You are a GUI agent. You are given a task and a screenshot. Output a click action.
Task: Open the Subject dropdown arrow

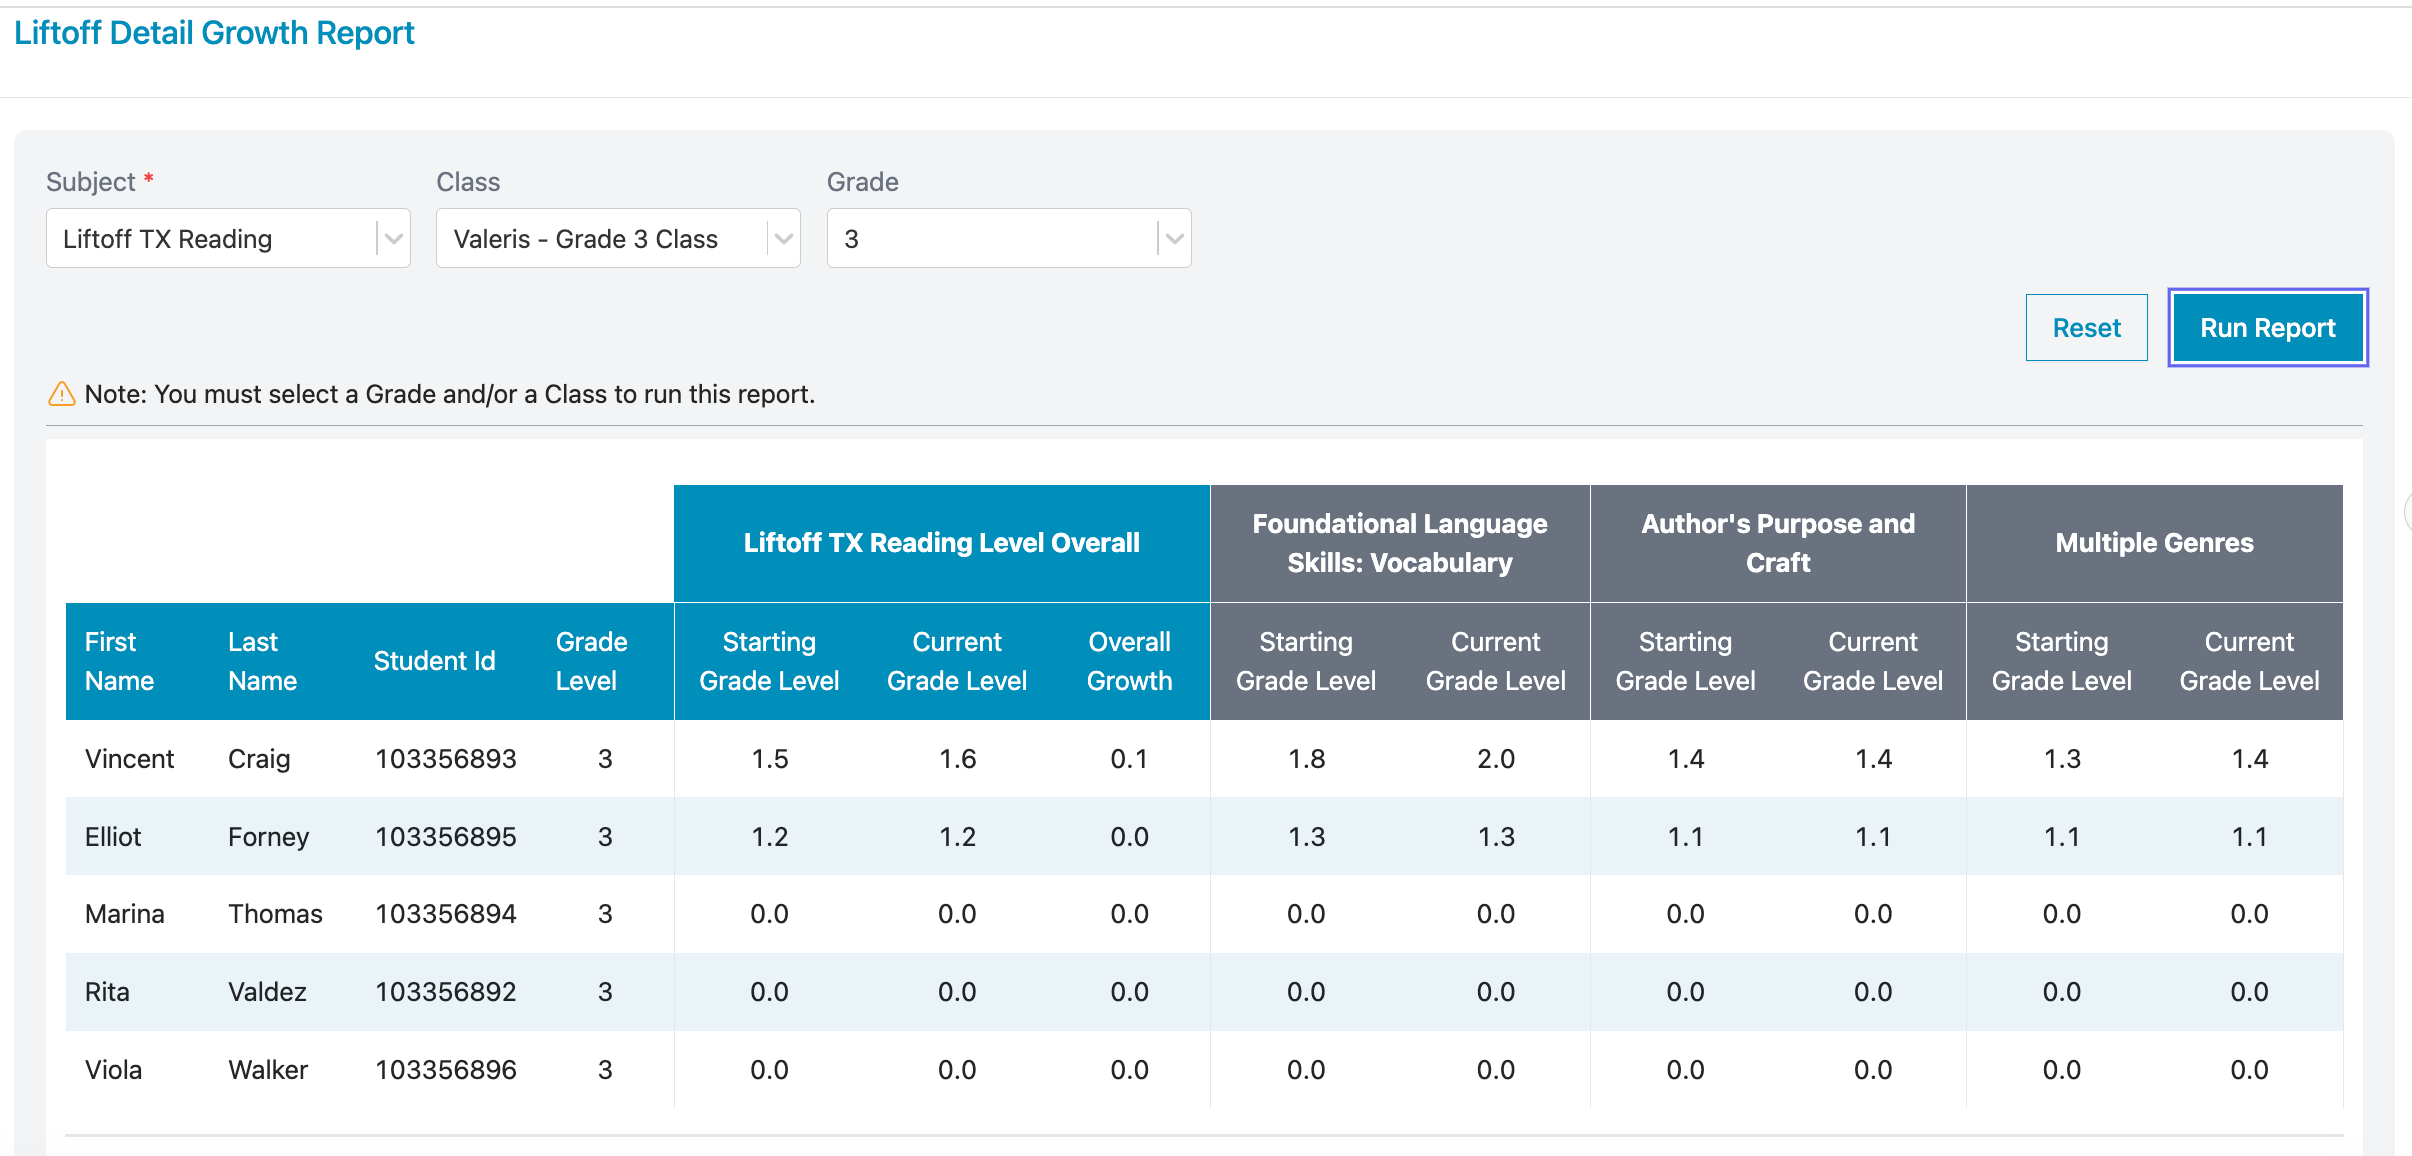[x=393, y=239]
